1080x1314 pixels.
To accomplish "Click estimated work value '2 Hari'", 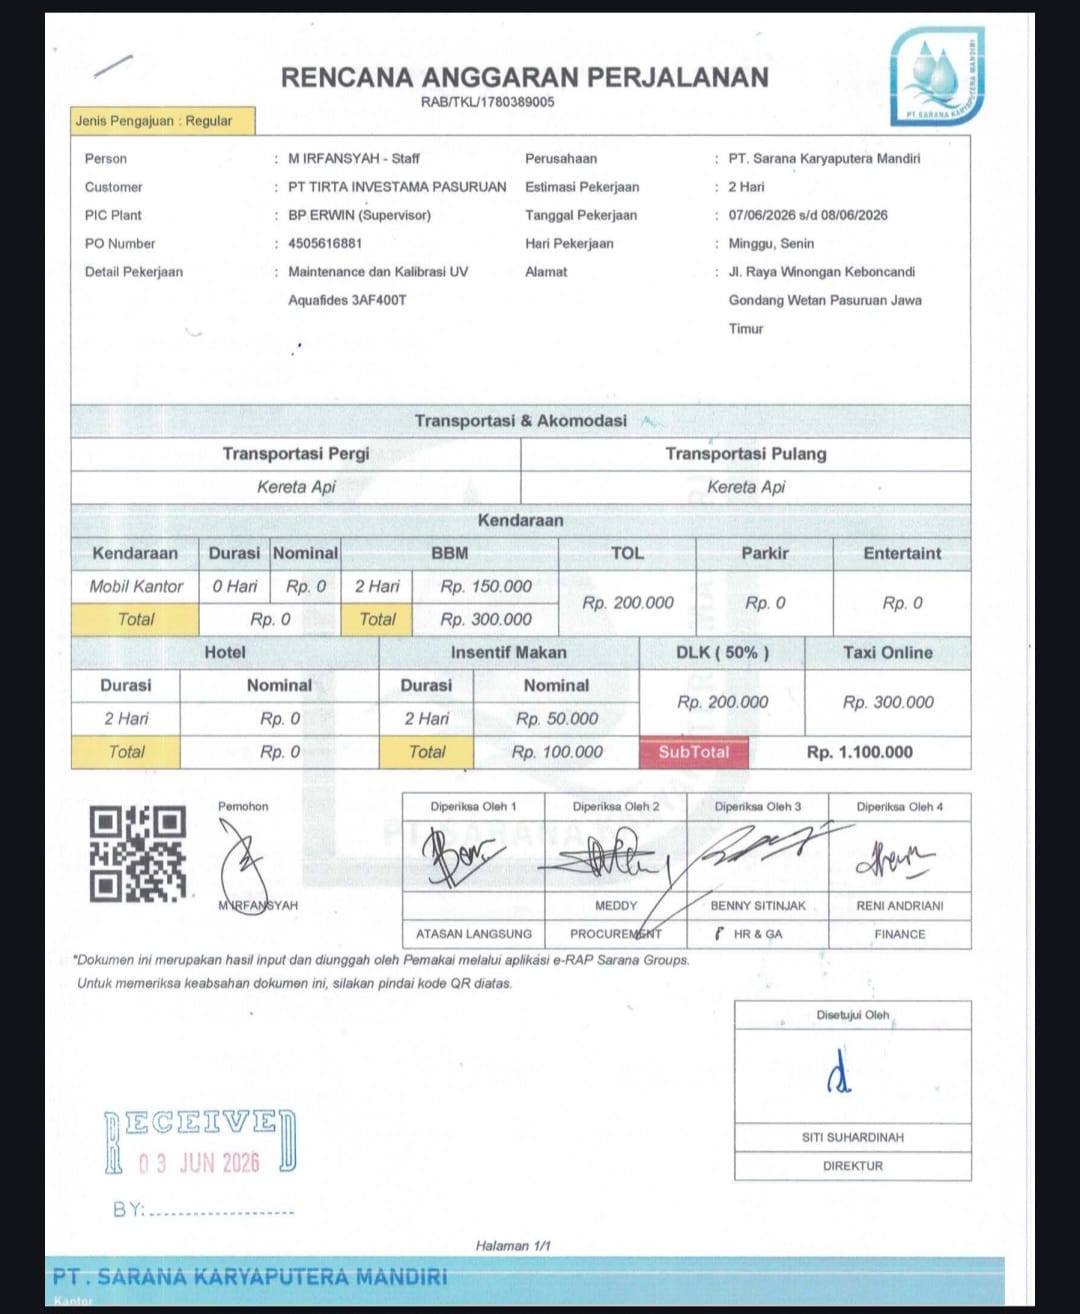I will [x=746, y=187].
